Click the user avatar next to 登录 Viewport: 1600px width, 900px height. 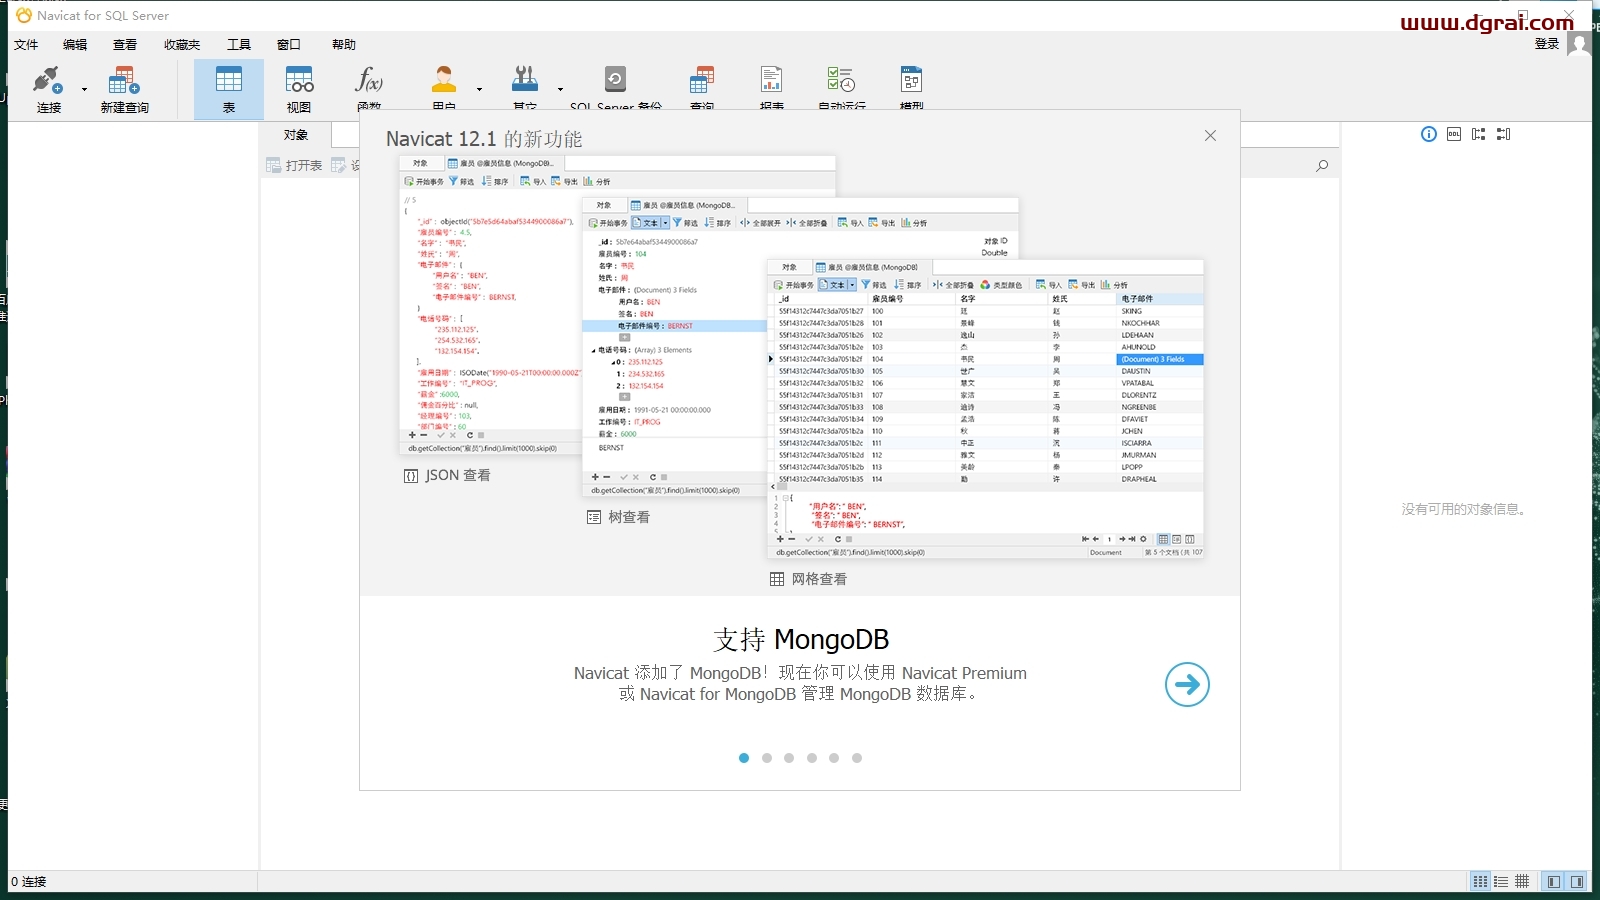point(1578,44)
